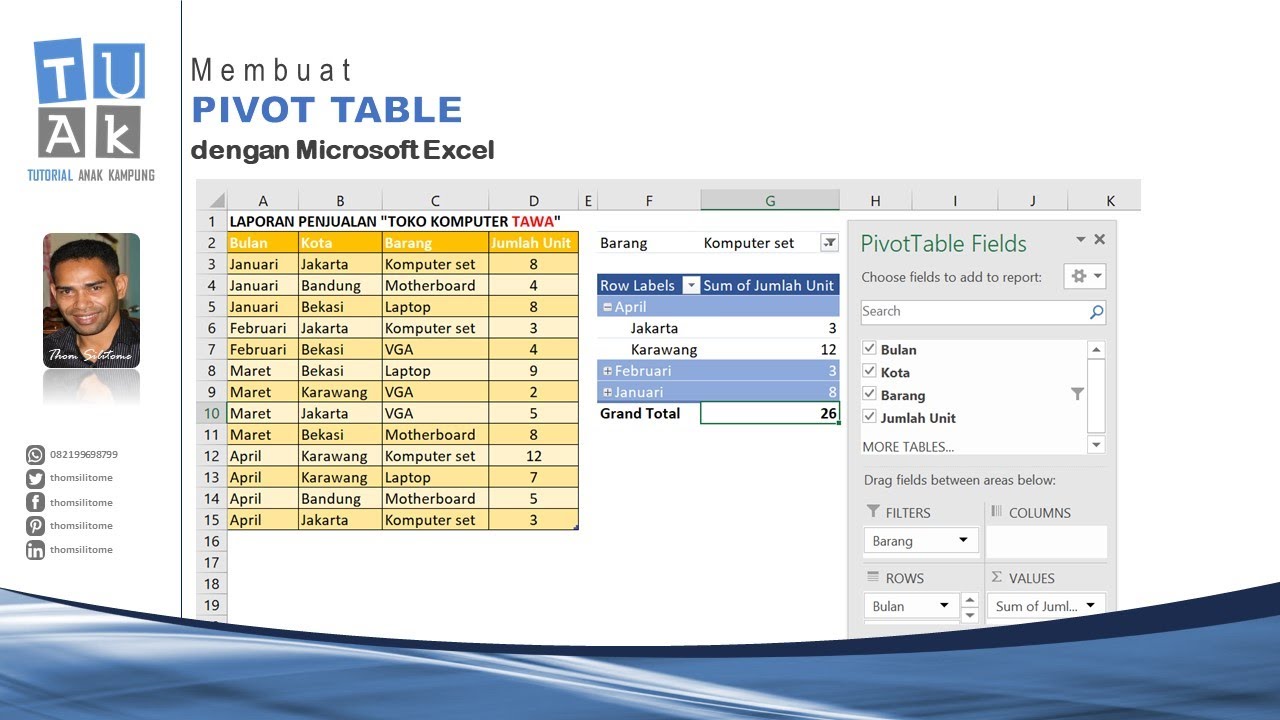
Task: Select Grand Total value cell 26
Action: click(770, 414)
